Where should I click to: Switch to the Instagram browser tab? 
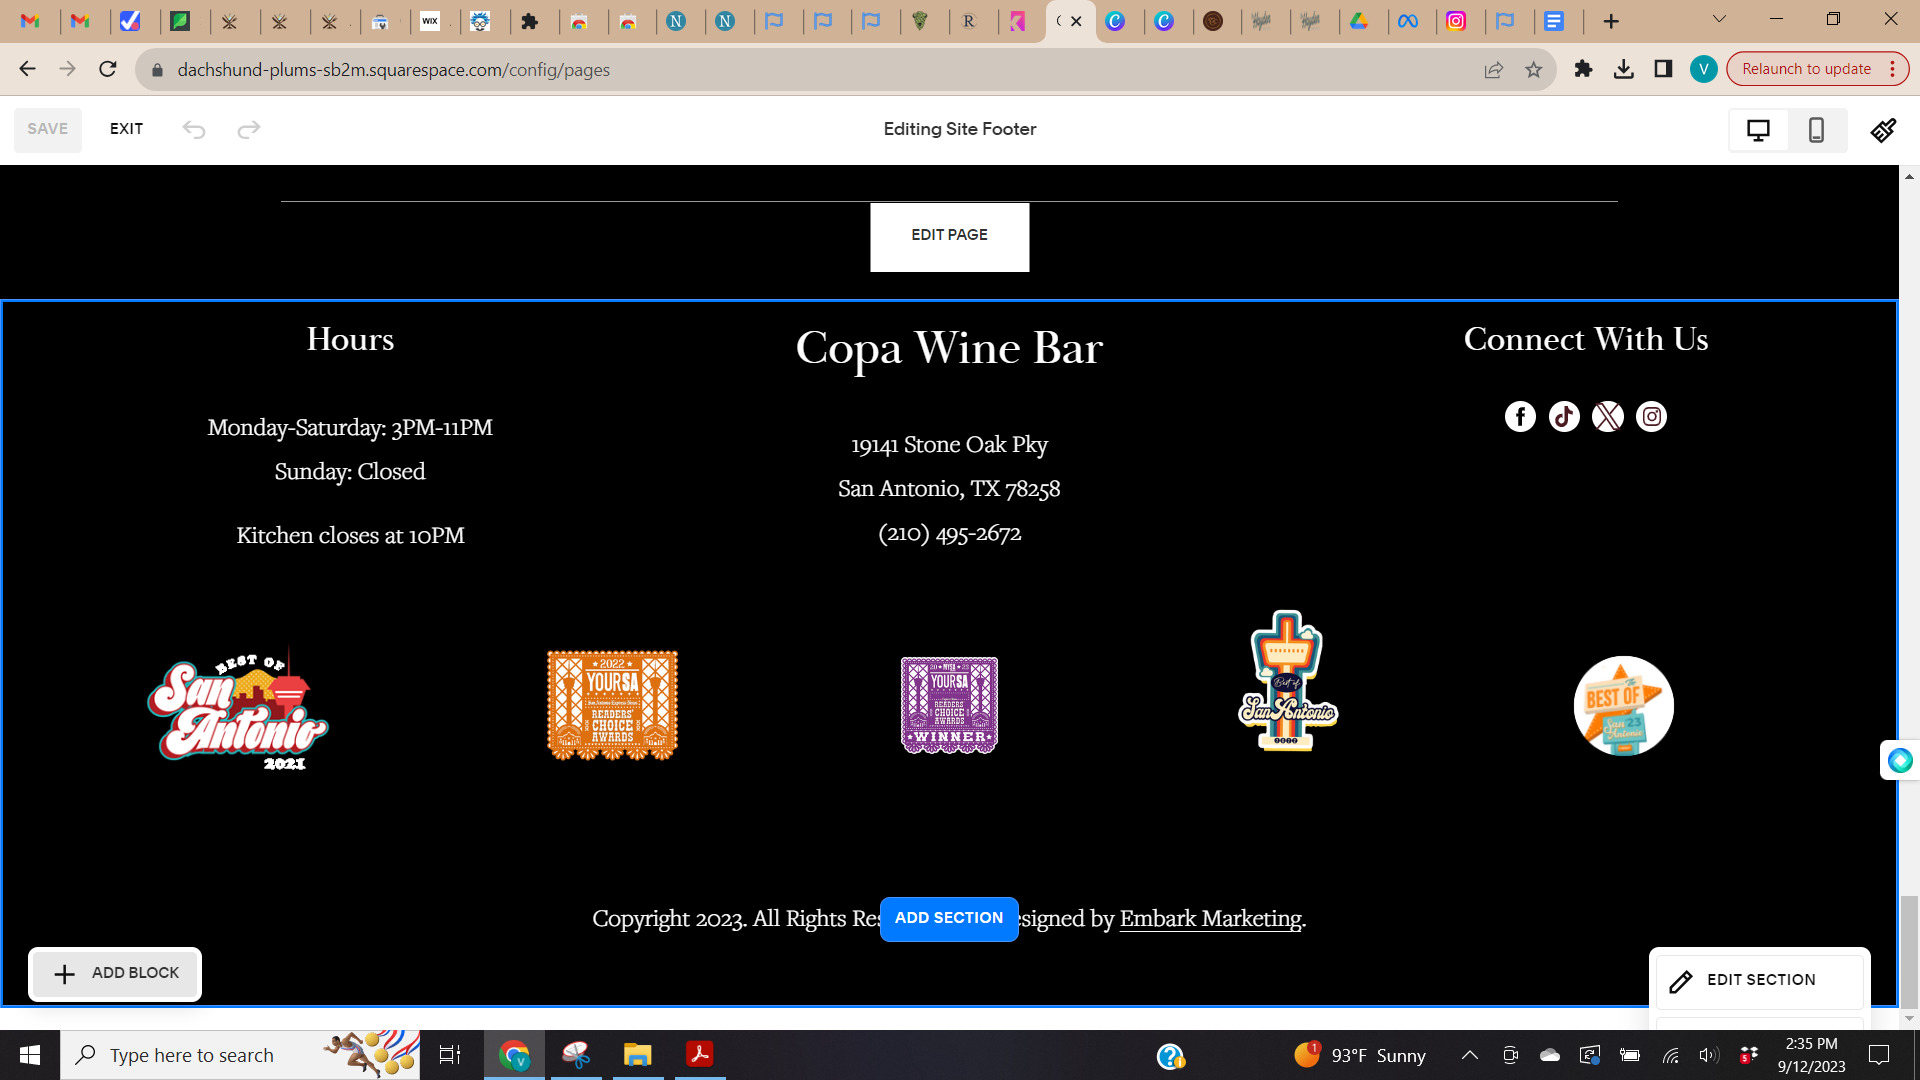click(1456, 21)
